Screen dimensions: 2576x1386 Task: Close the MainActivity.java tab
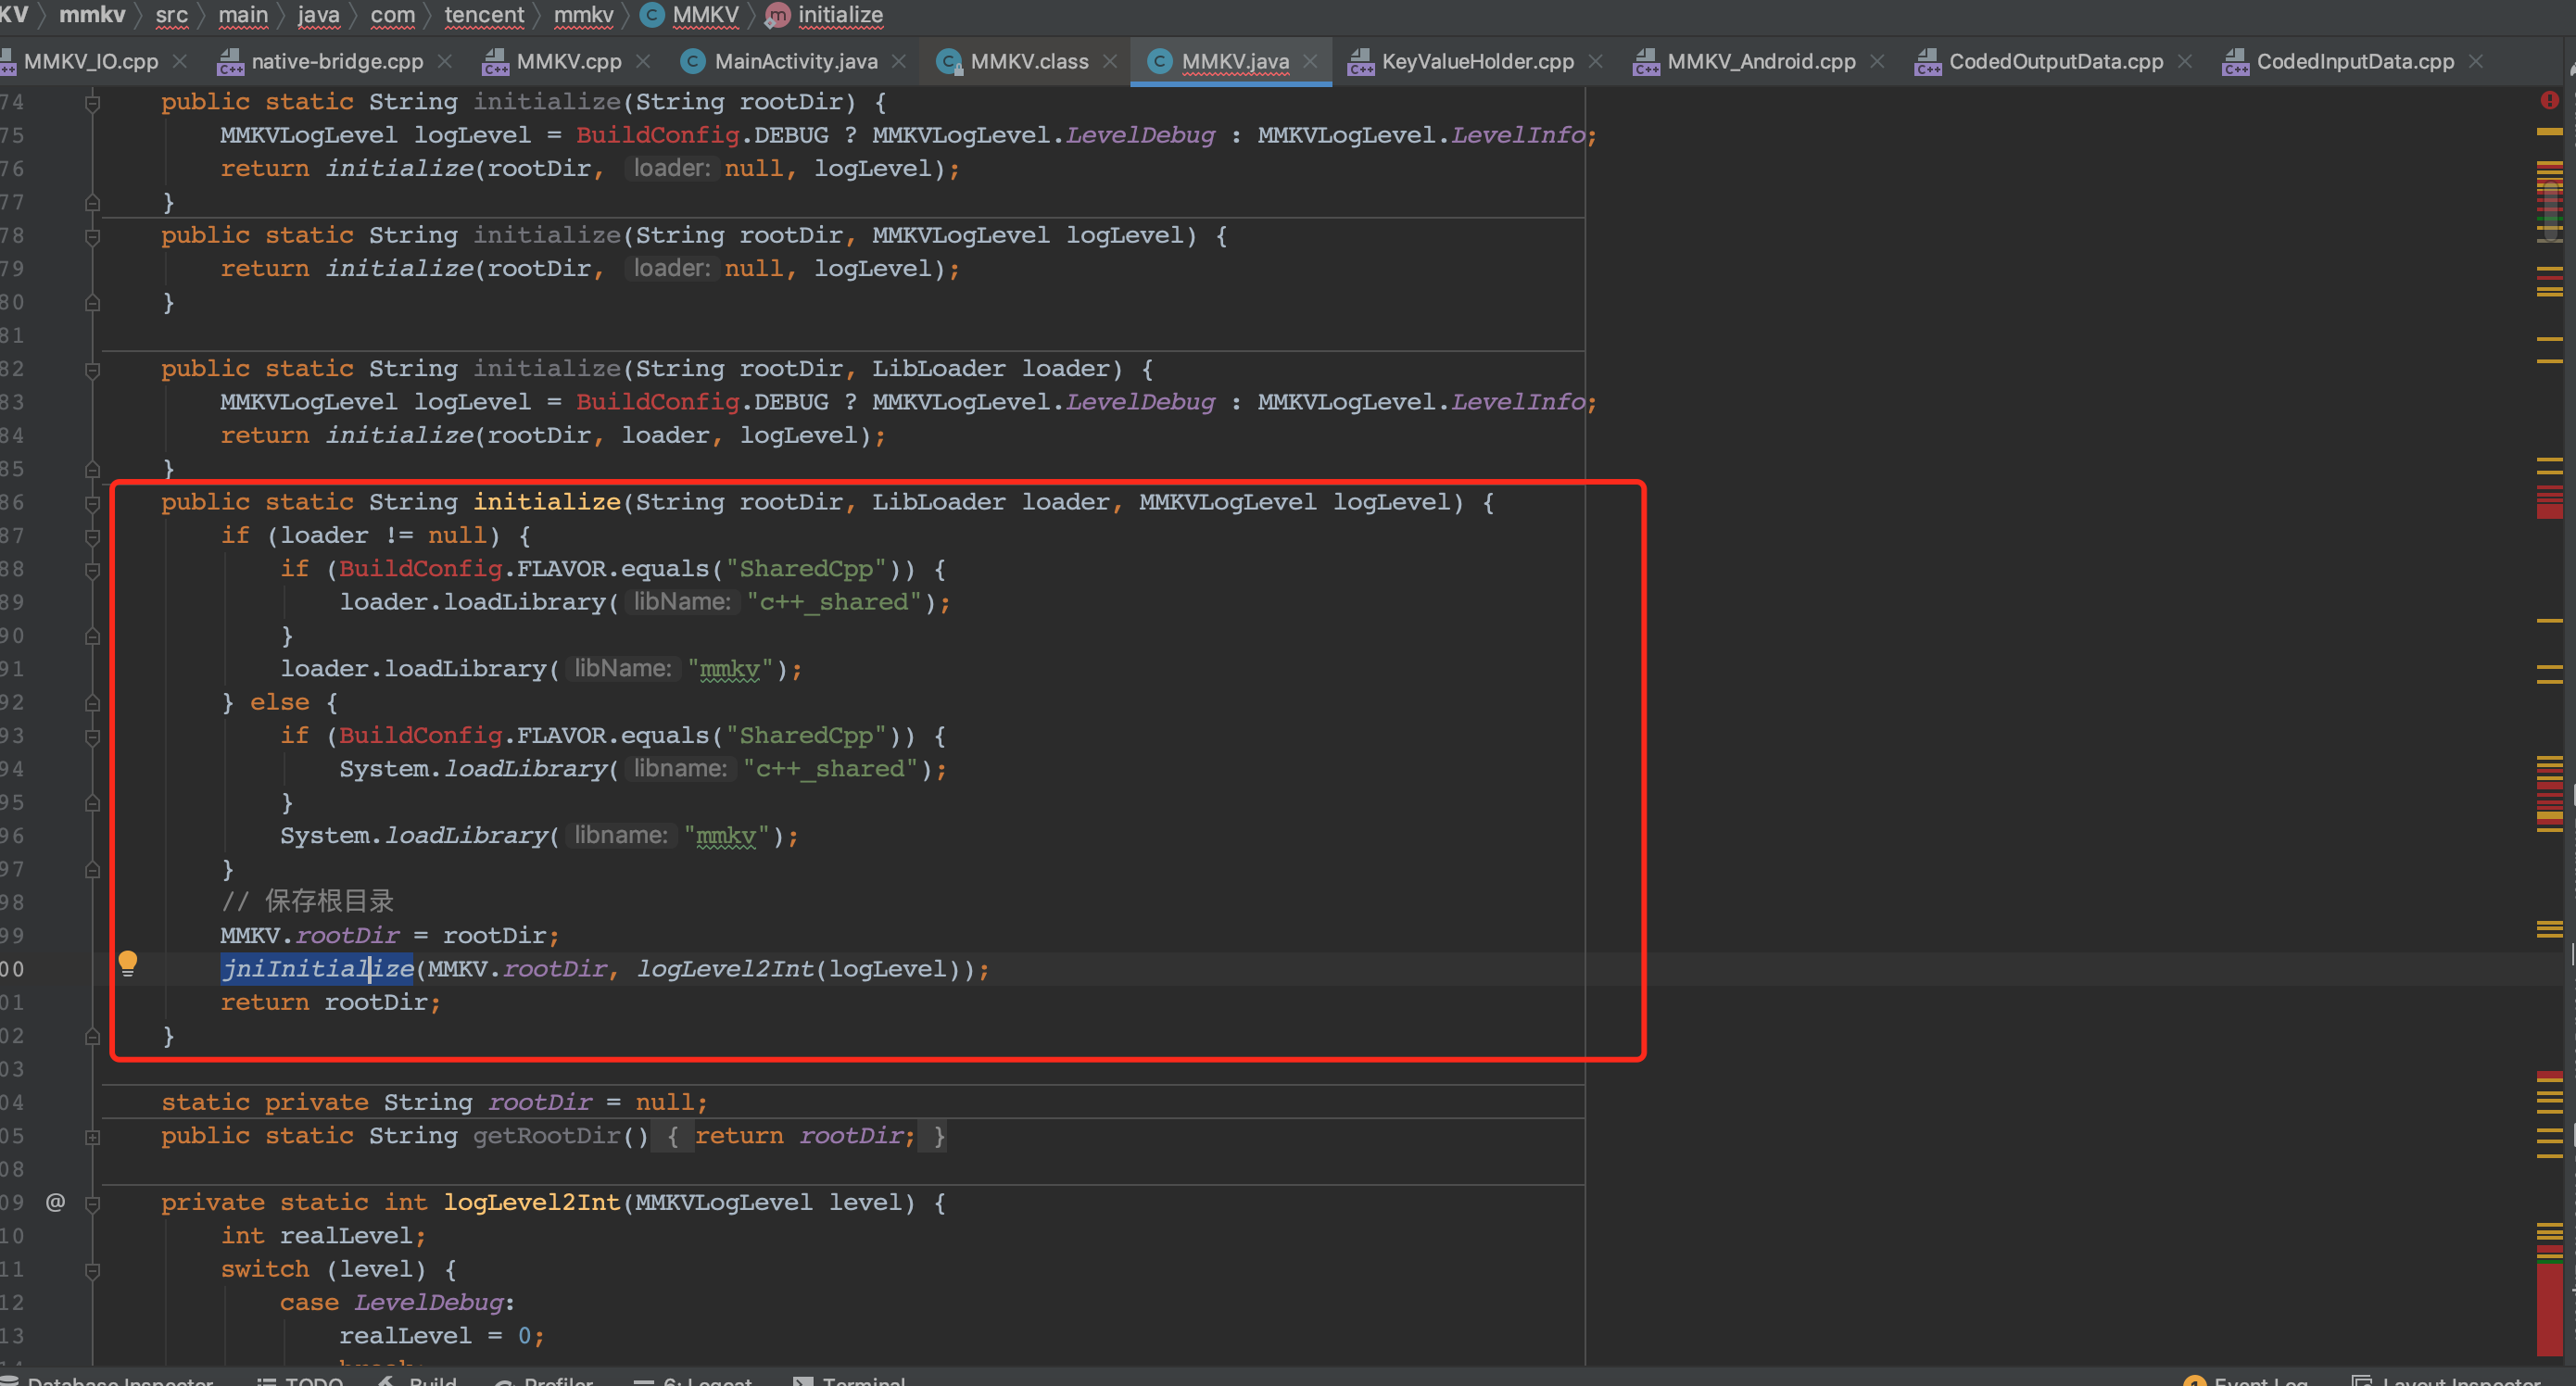click(x=899, y=61)
